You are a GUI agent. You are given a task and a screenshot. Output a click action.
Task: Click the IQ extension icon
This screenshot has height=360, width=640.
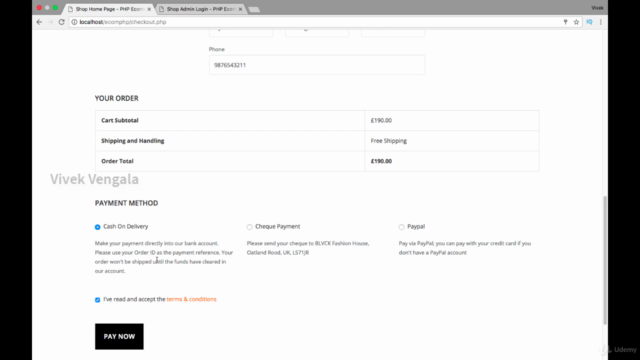click(589, 22)
